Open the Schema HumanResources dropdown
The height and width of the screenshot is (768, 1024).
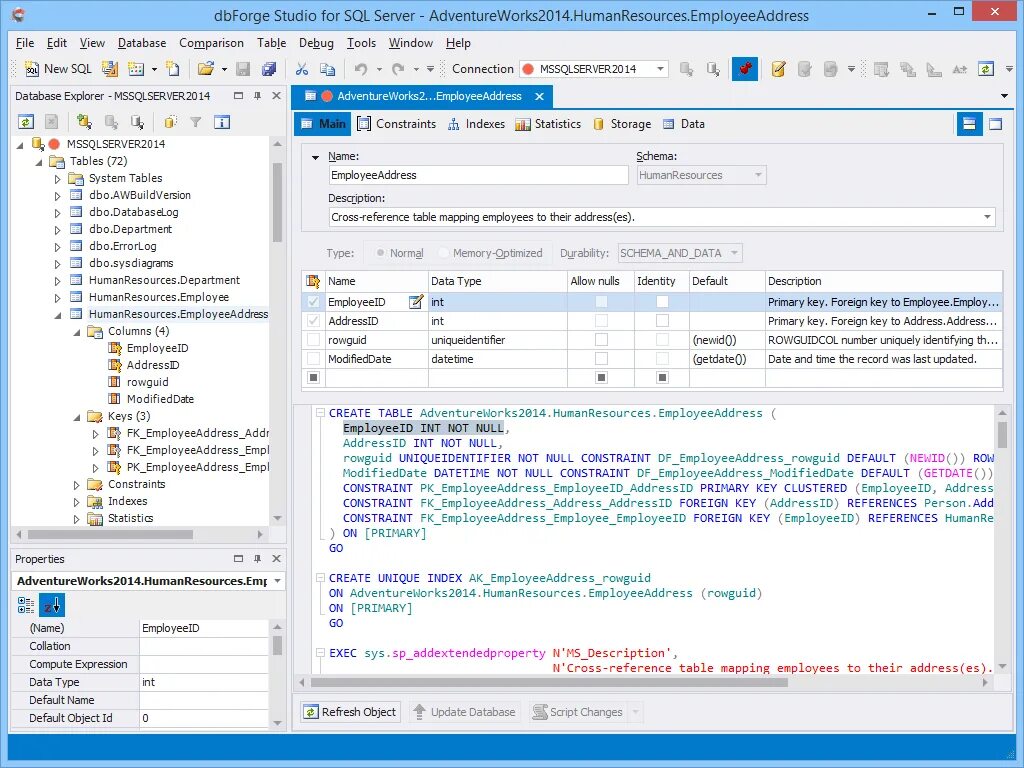[x=758, y=175]
